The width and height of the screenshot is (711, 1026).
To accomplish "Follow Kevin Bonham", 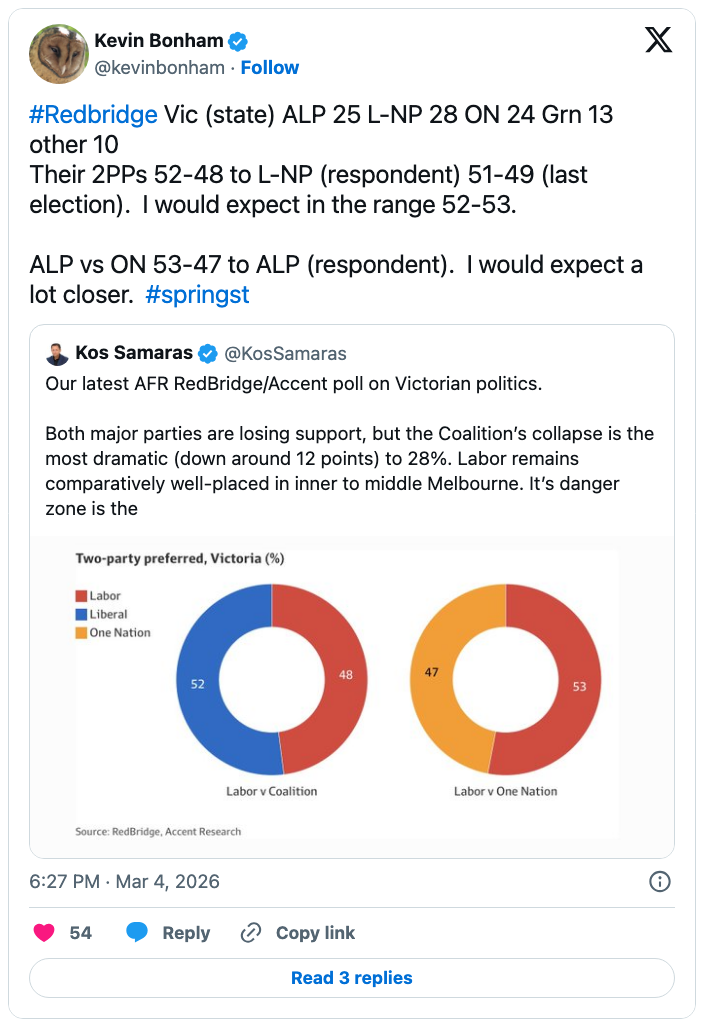I will tap(269, 68).
